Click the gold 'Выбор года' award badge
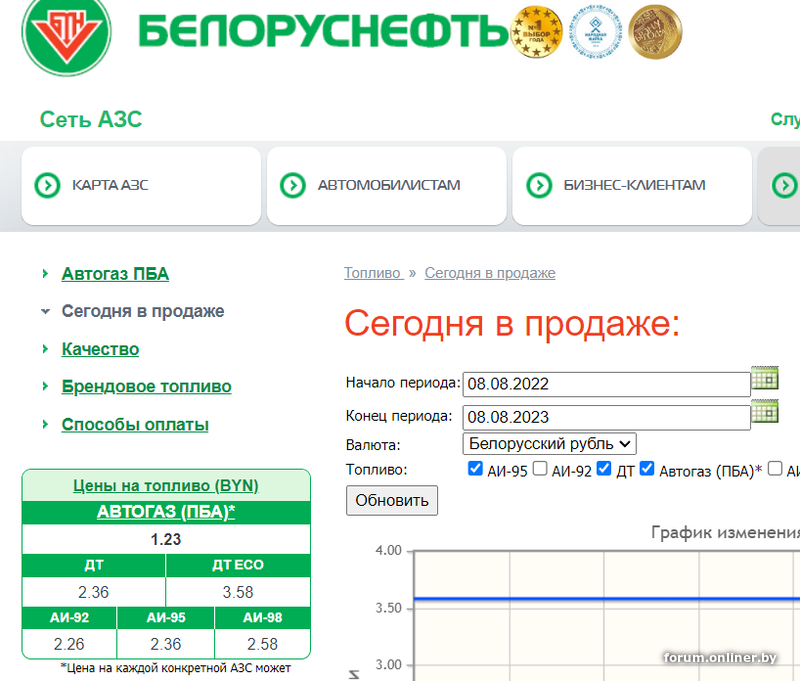The image size is (800, 681). pyautogui.click(x=536, y=32)
